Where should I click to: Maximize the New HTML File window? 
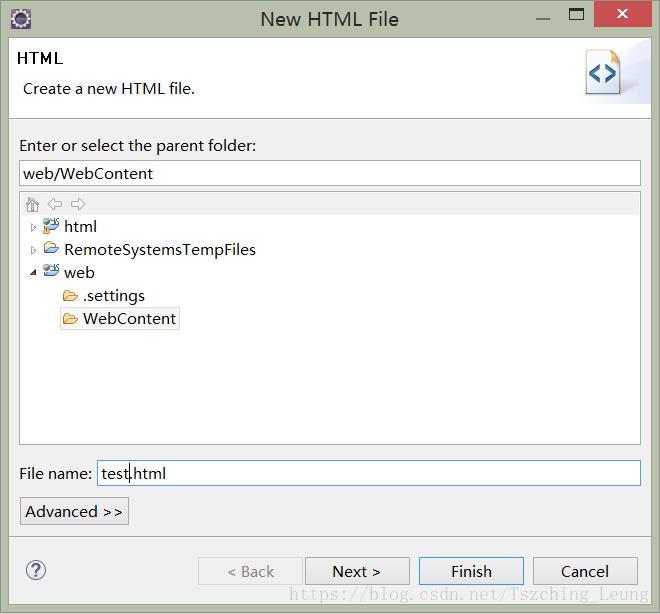576,14
